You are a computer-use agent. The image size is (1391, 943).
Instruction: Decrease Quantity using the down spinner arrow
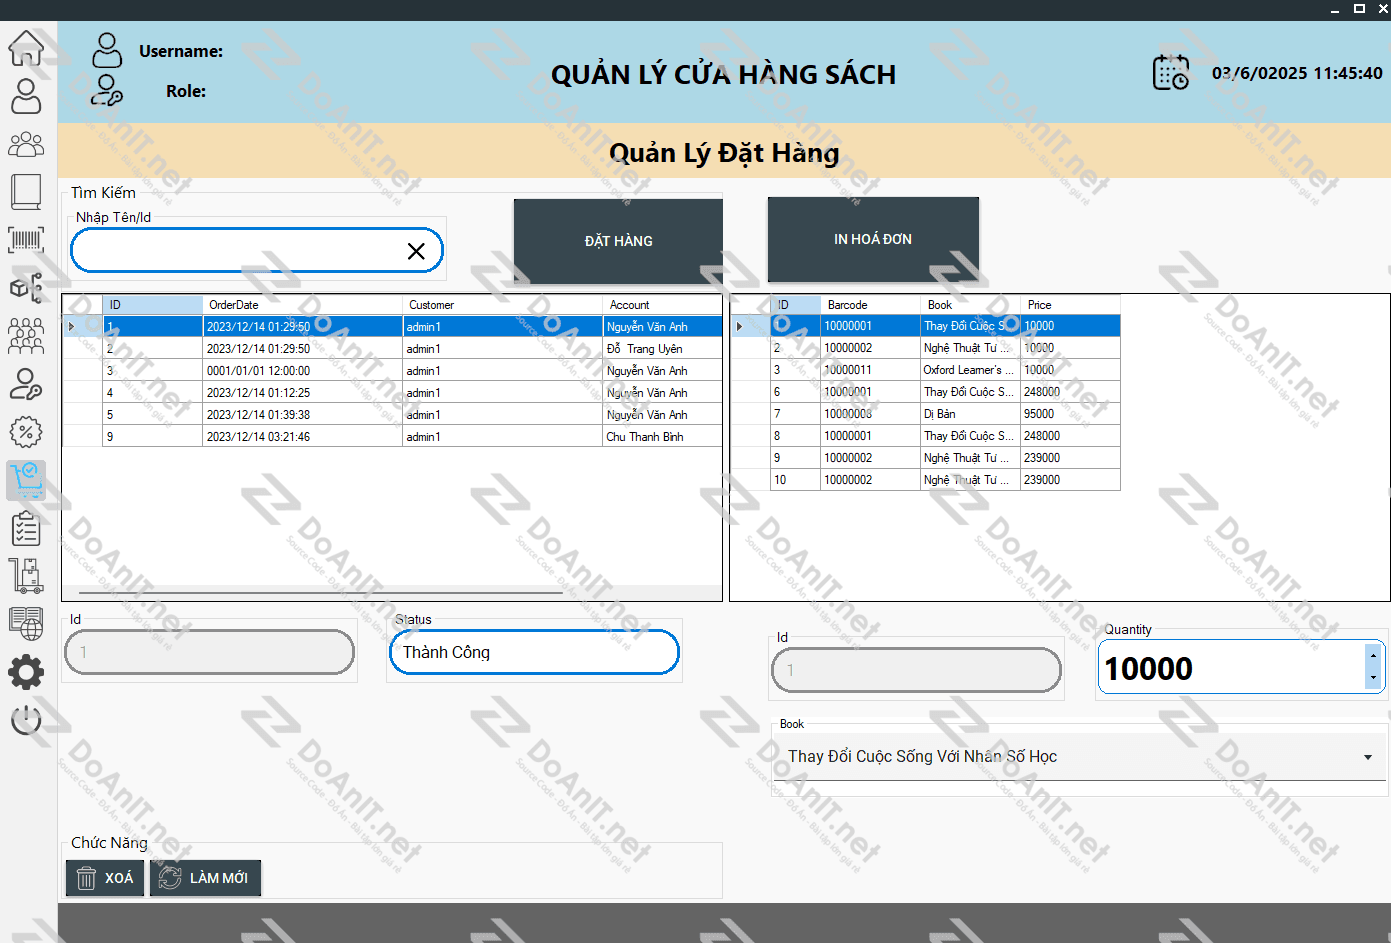1373,678
